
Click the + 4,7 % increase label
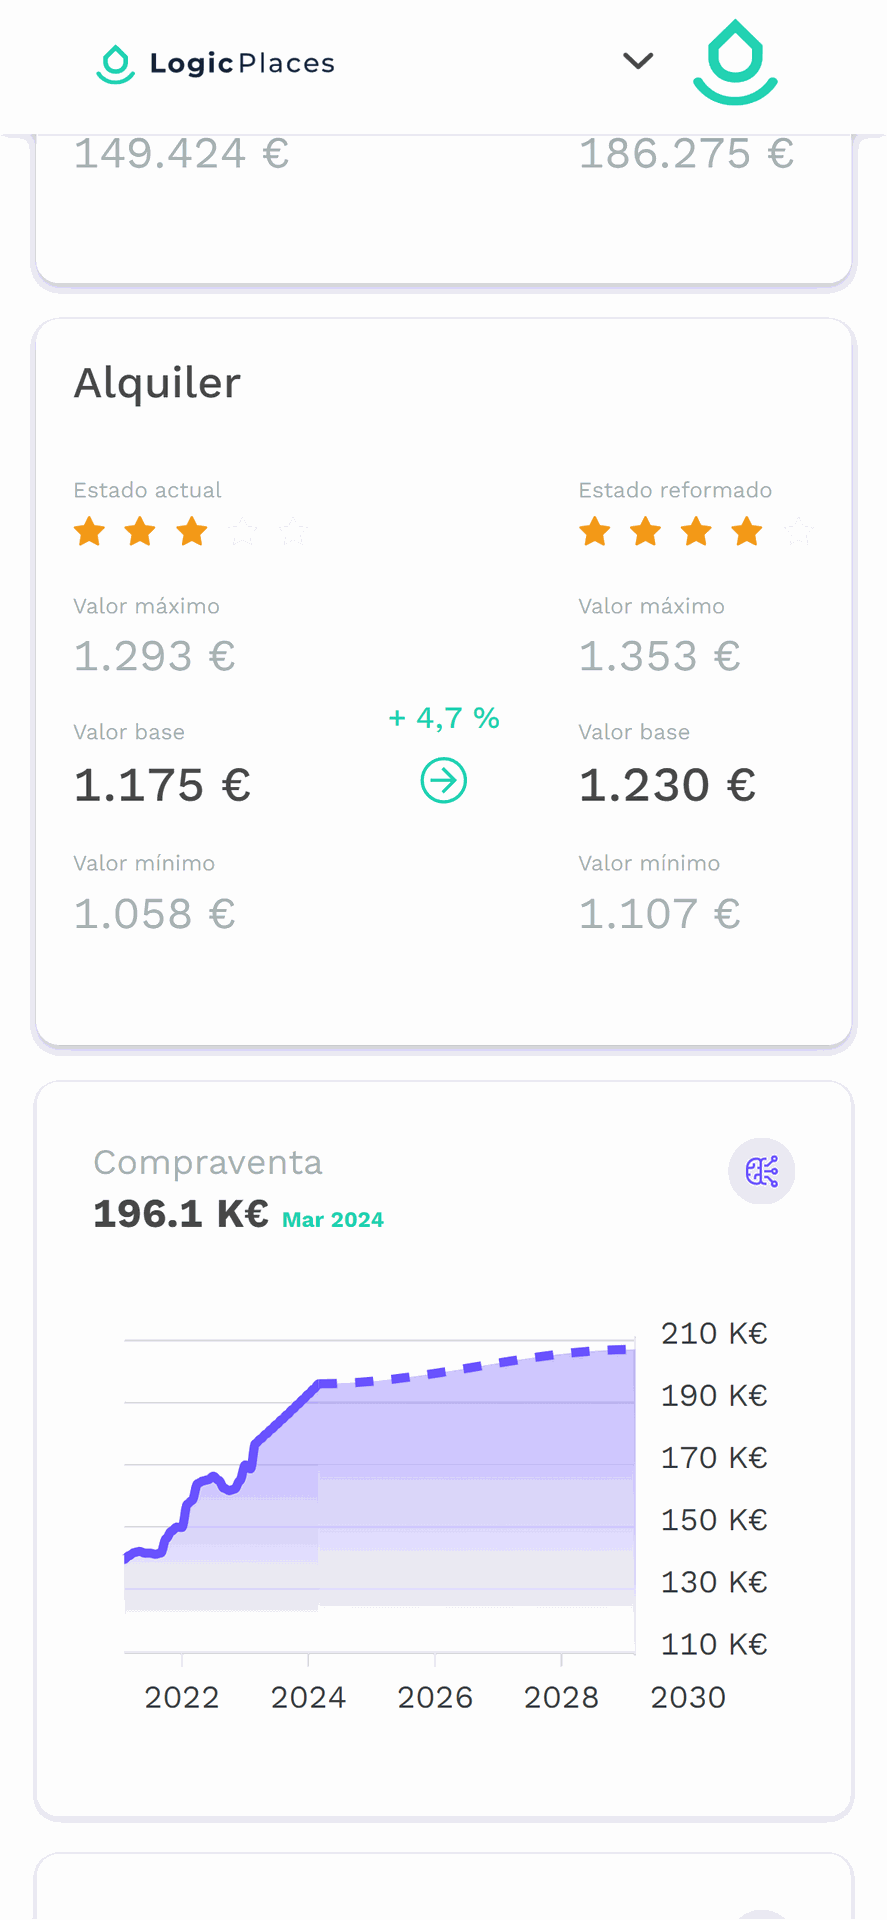(x=444, y=718)
